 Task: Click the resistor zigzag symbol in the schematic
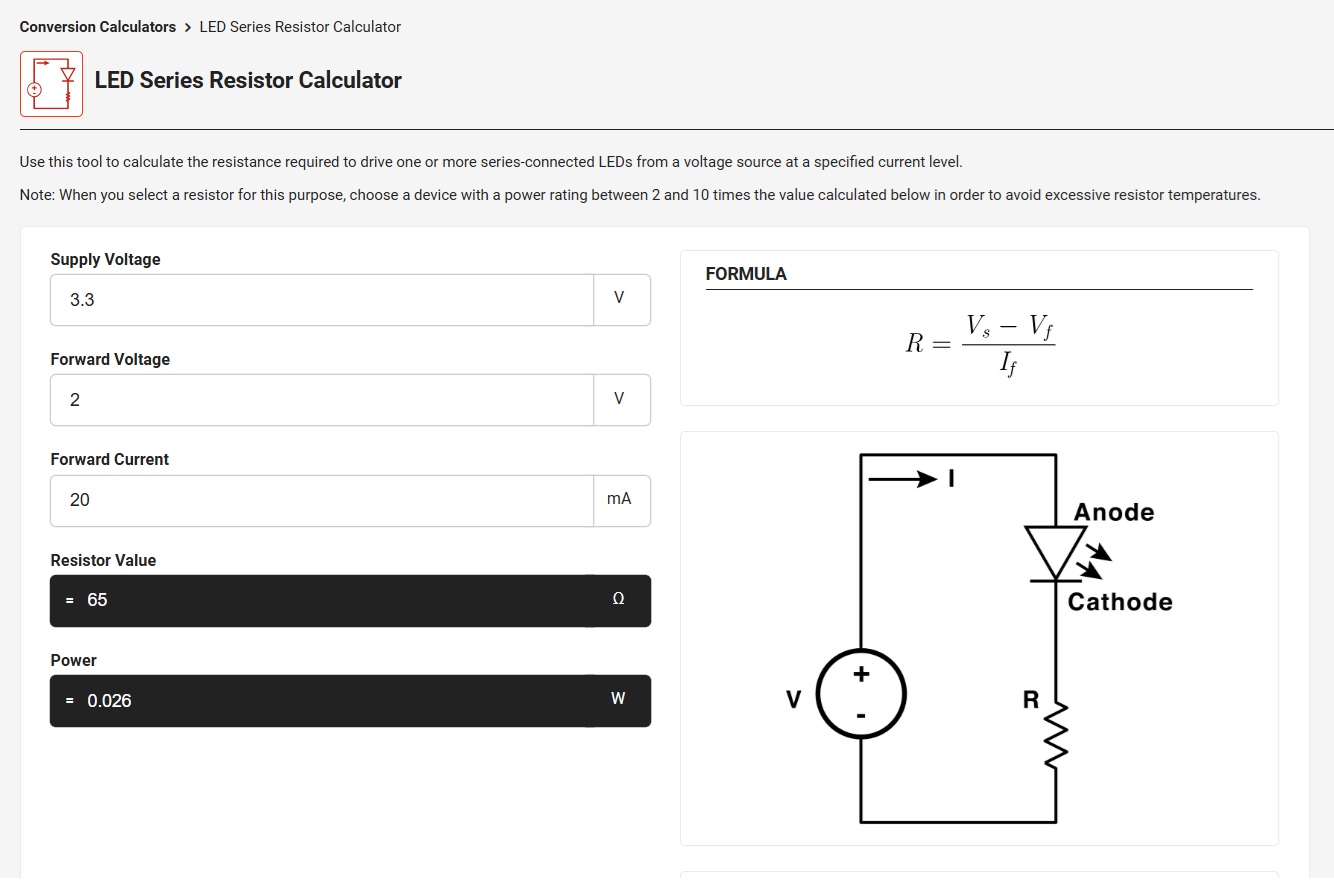pos(1056,736)
